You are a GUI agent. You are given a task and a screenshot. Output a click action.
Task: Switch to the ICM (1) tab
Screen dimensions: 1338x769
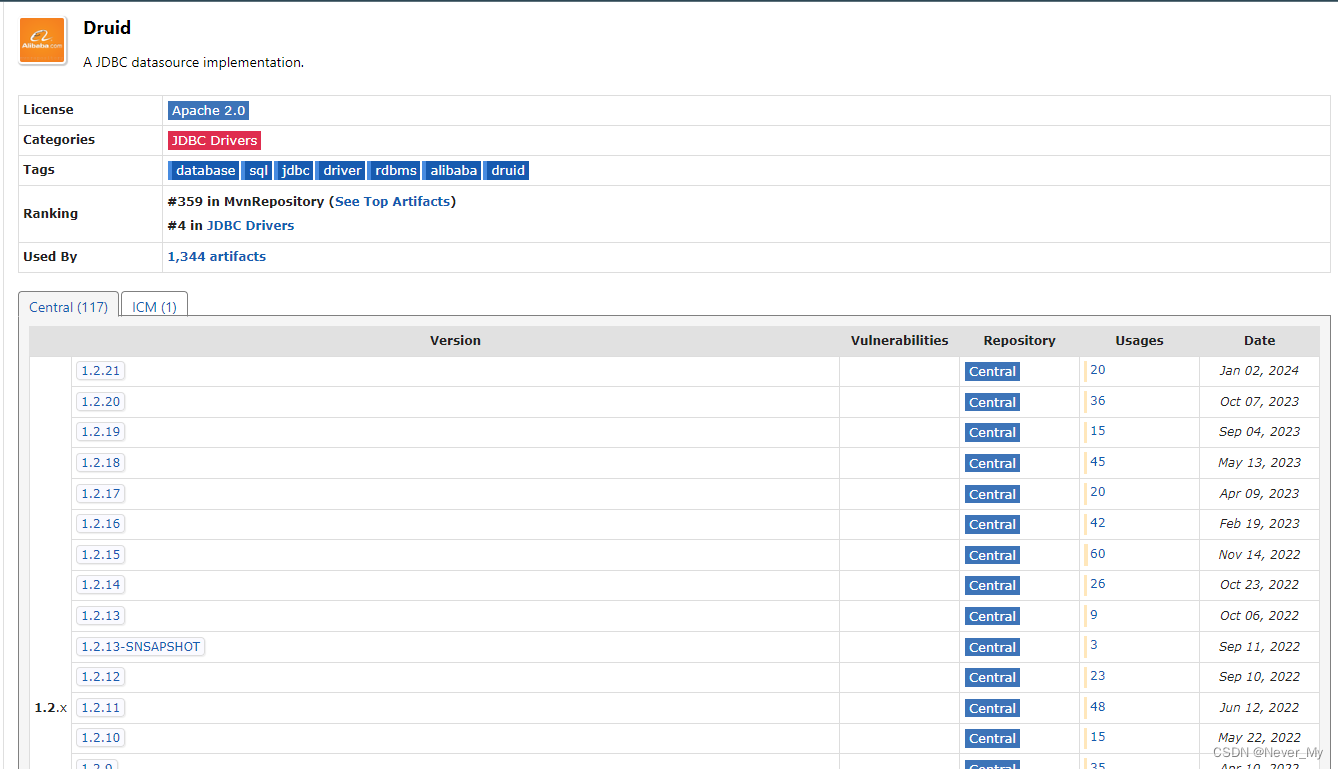point(154,307)
